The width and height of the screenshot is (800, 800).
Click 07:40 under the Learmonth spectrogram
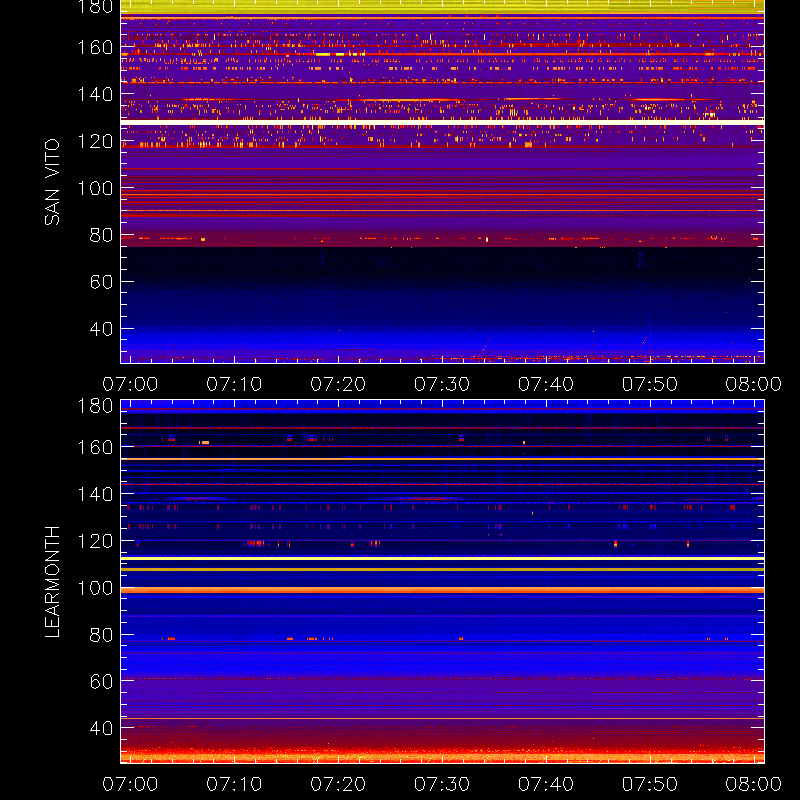point(546,784)
